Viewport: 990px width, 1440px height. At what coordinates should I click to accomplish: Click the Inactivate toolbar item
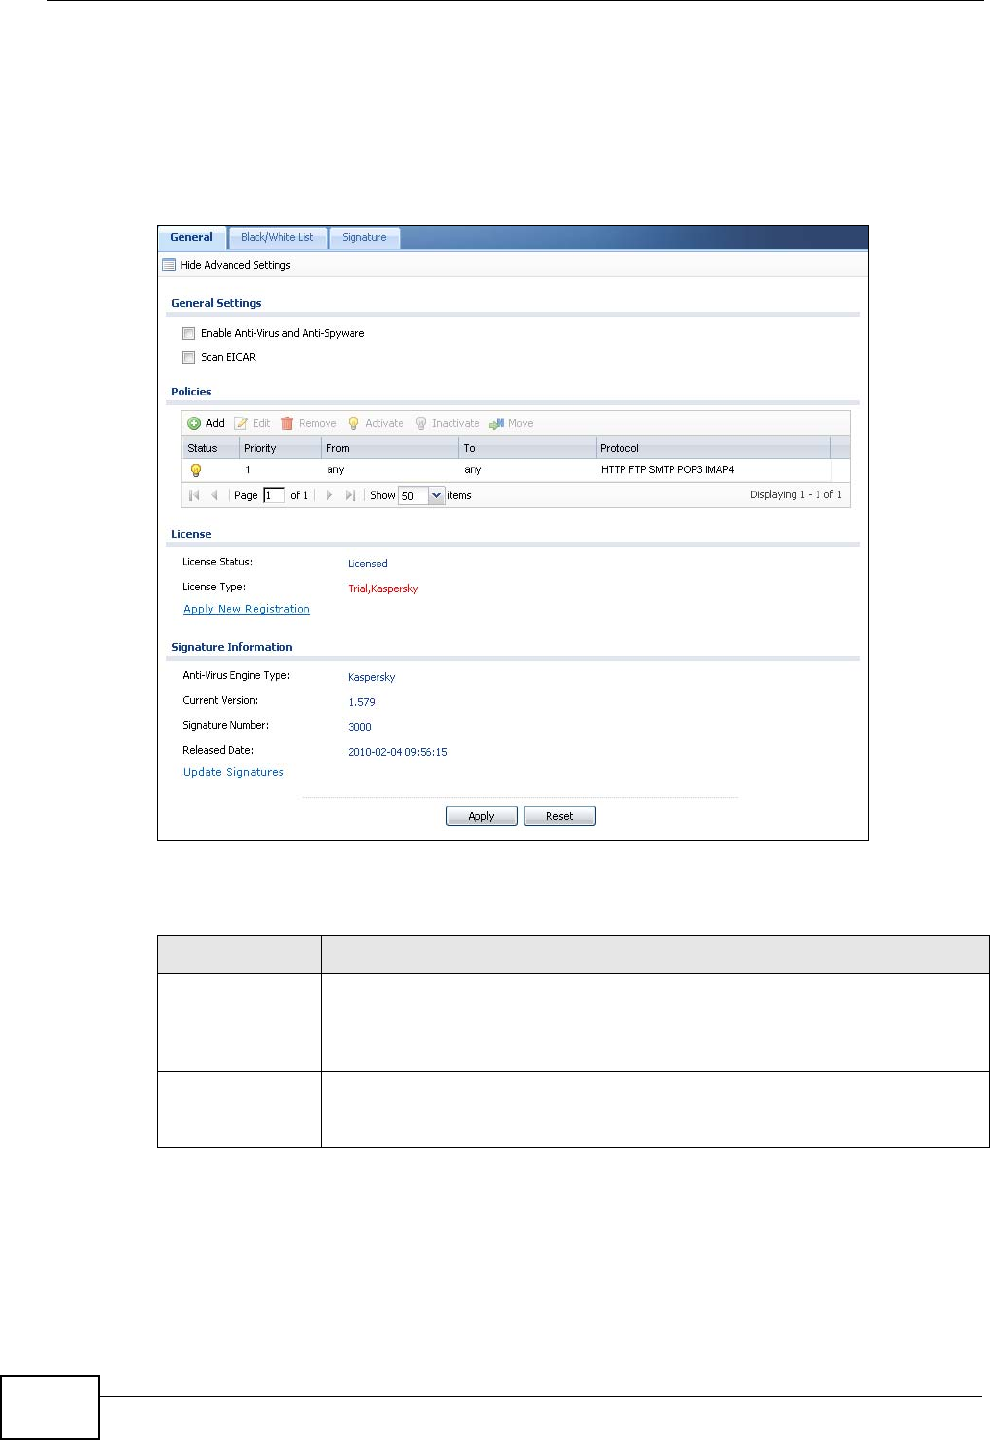click(447, 423)
